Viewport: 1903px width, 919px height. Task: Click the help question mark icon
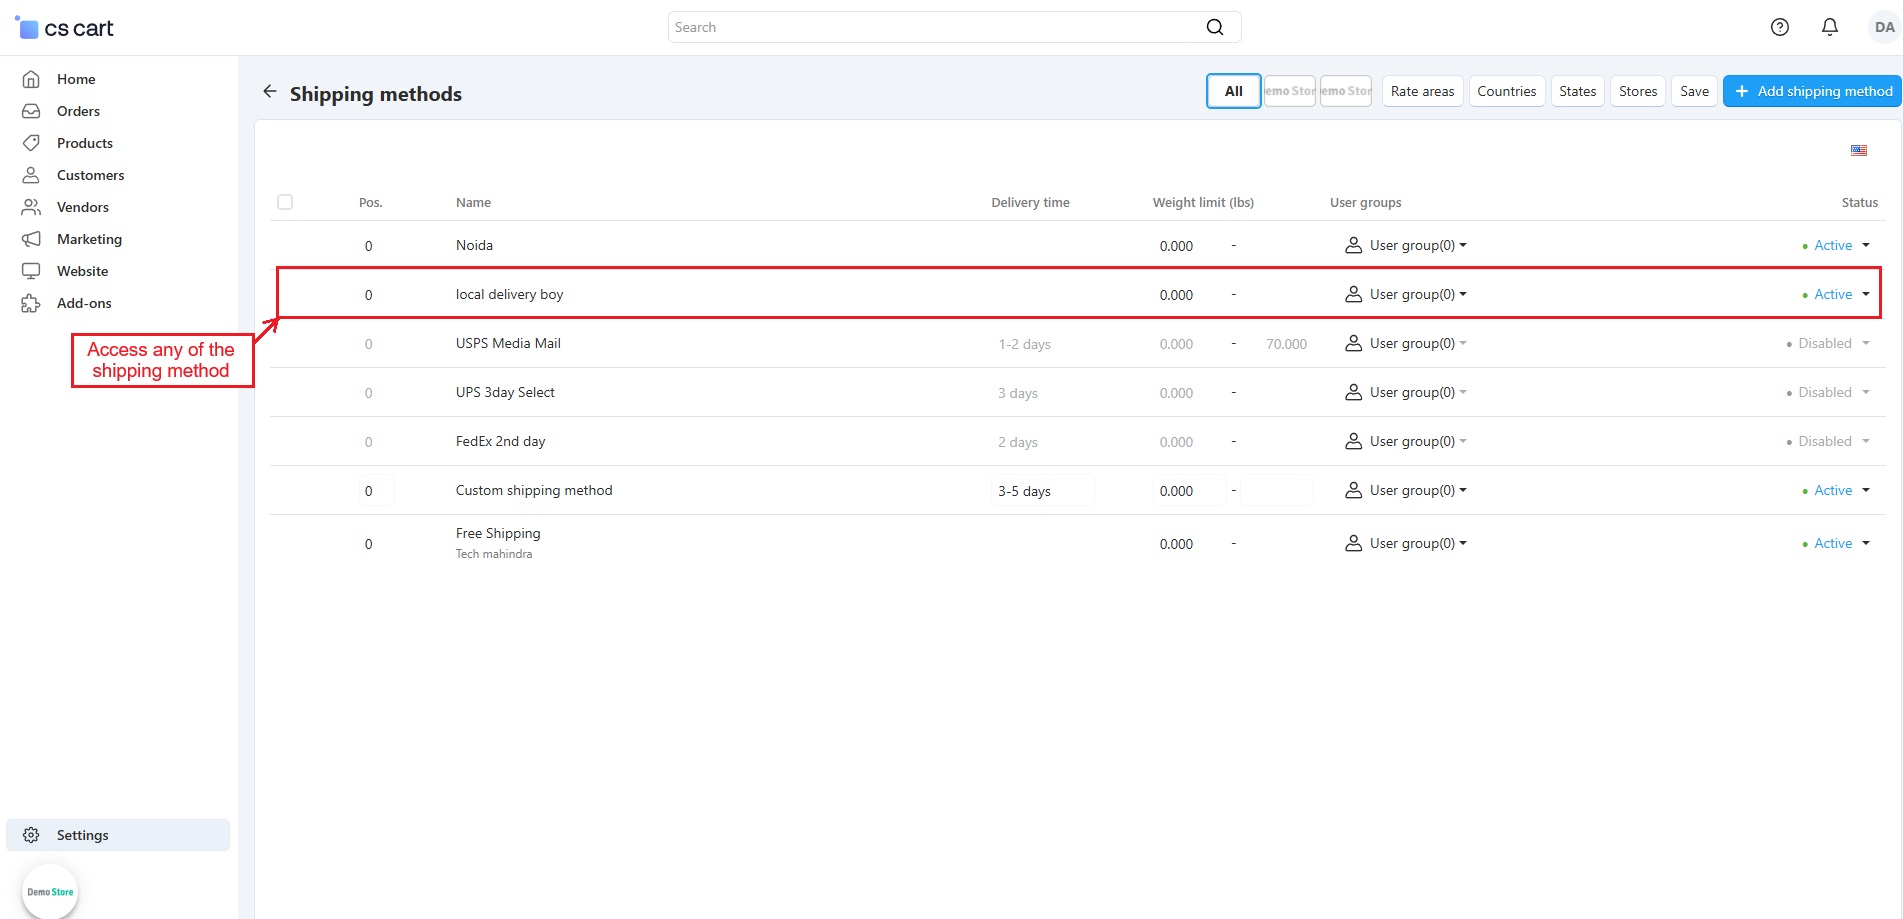click(1779, 27)
